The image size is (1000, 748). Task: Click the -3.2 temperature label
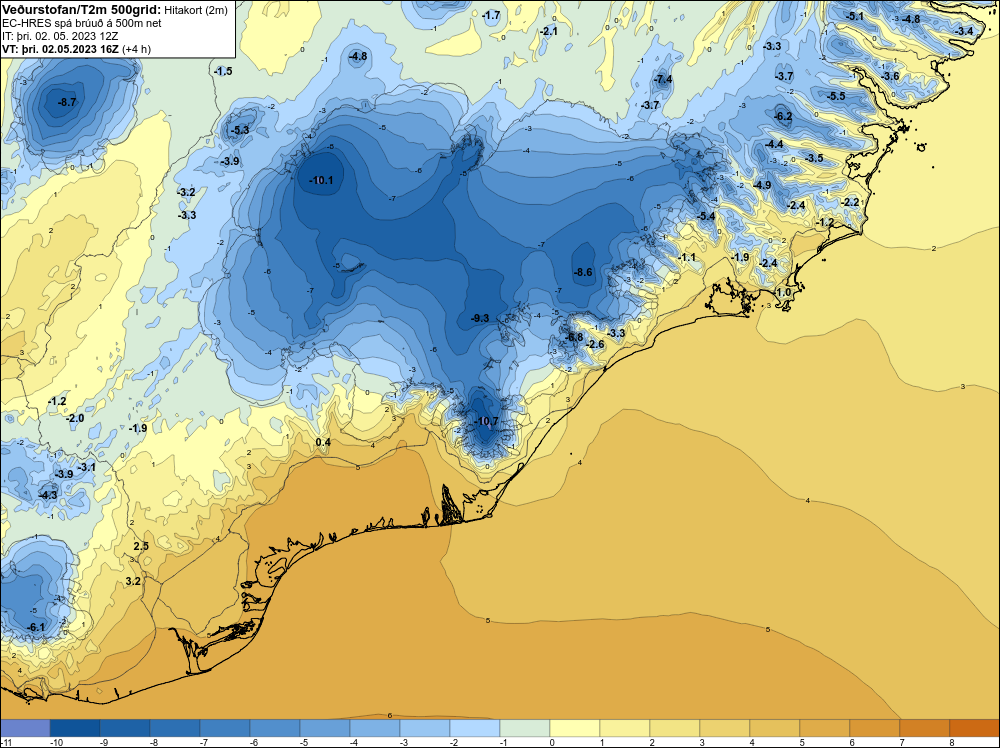(186, 192)
